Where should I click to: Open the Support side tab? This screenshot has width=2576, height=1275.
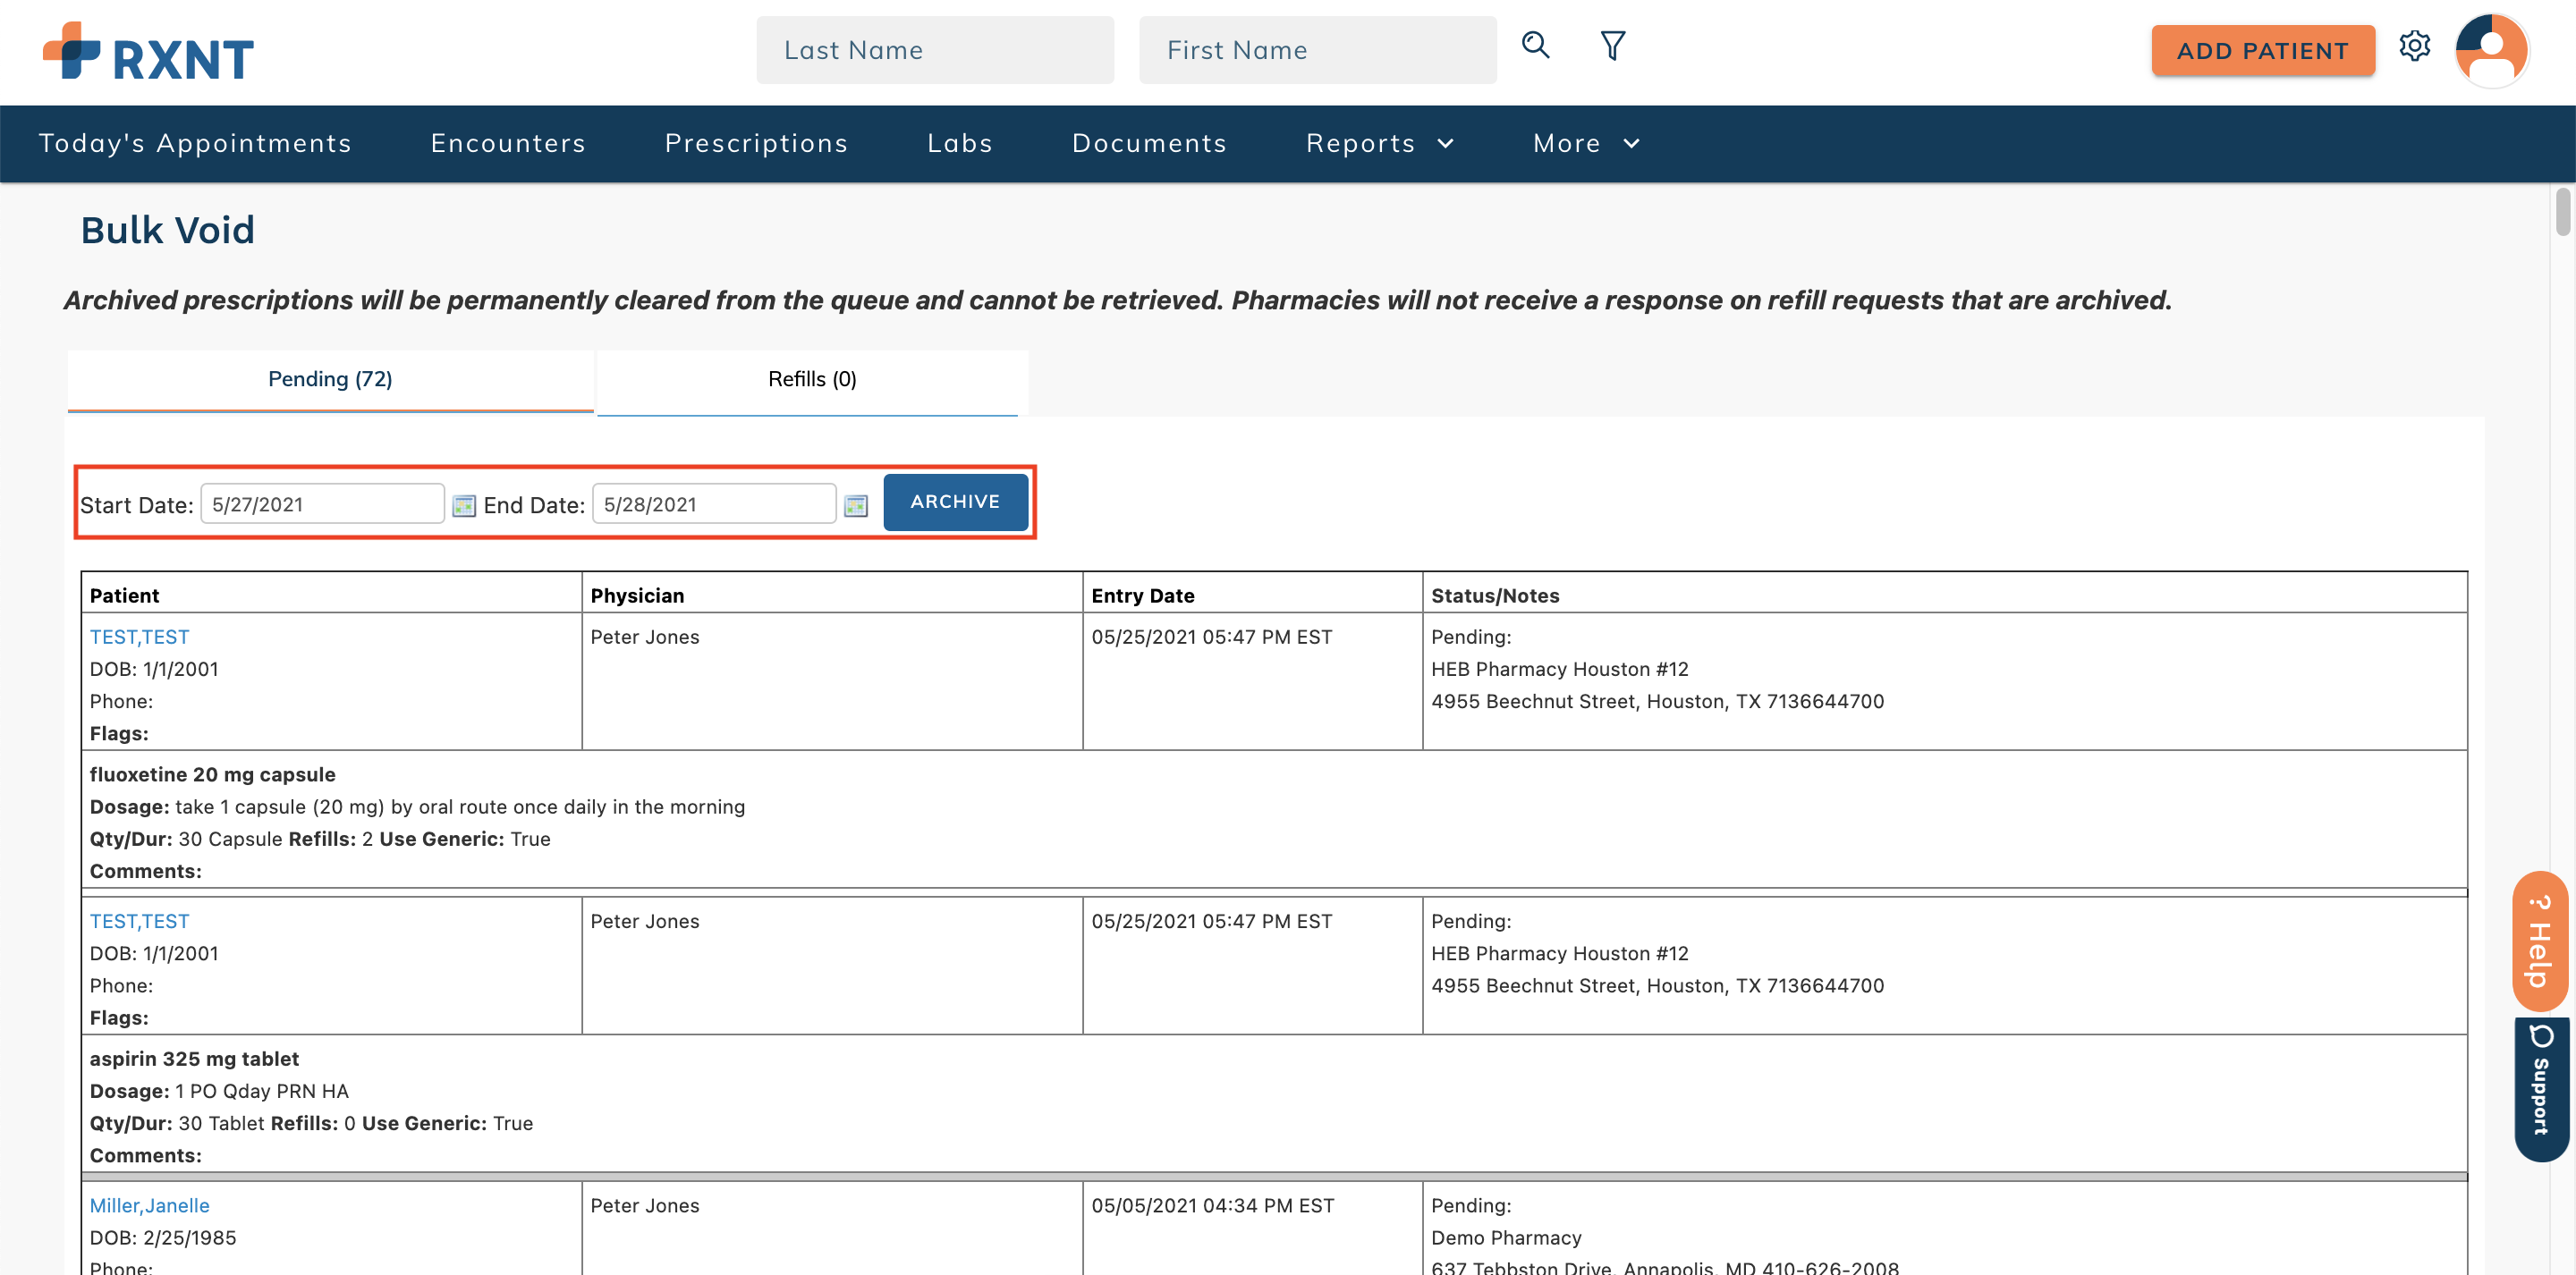pyautogui.click(x=2540, y=1089)
